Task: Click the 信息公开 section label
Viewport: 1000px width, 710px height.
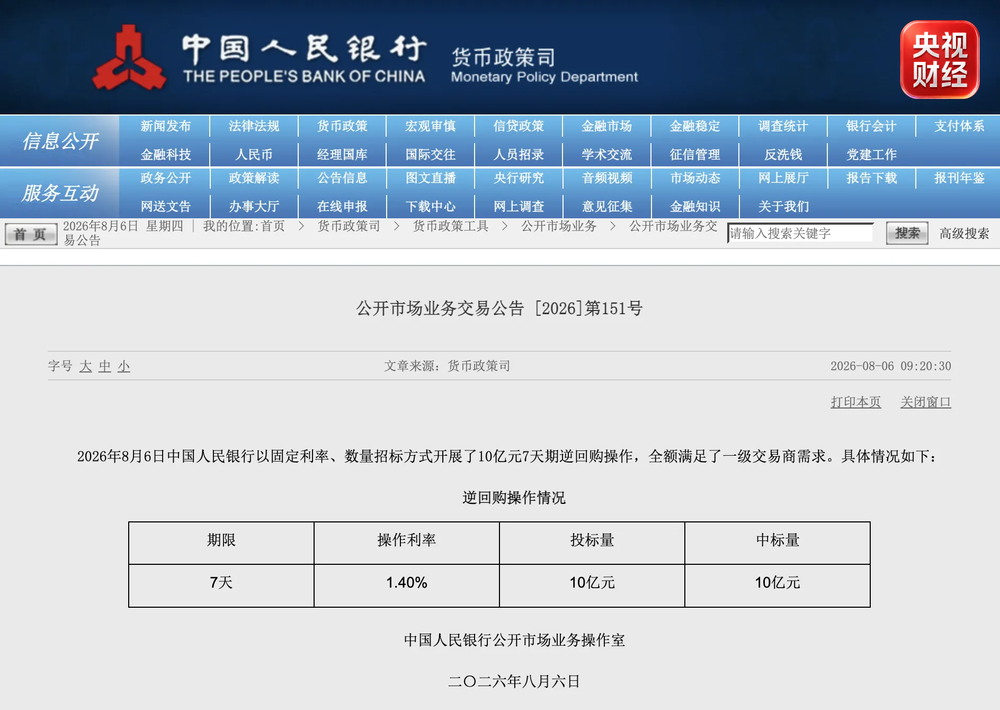Action: tap(60, 141)
